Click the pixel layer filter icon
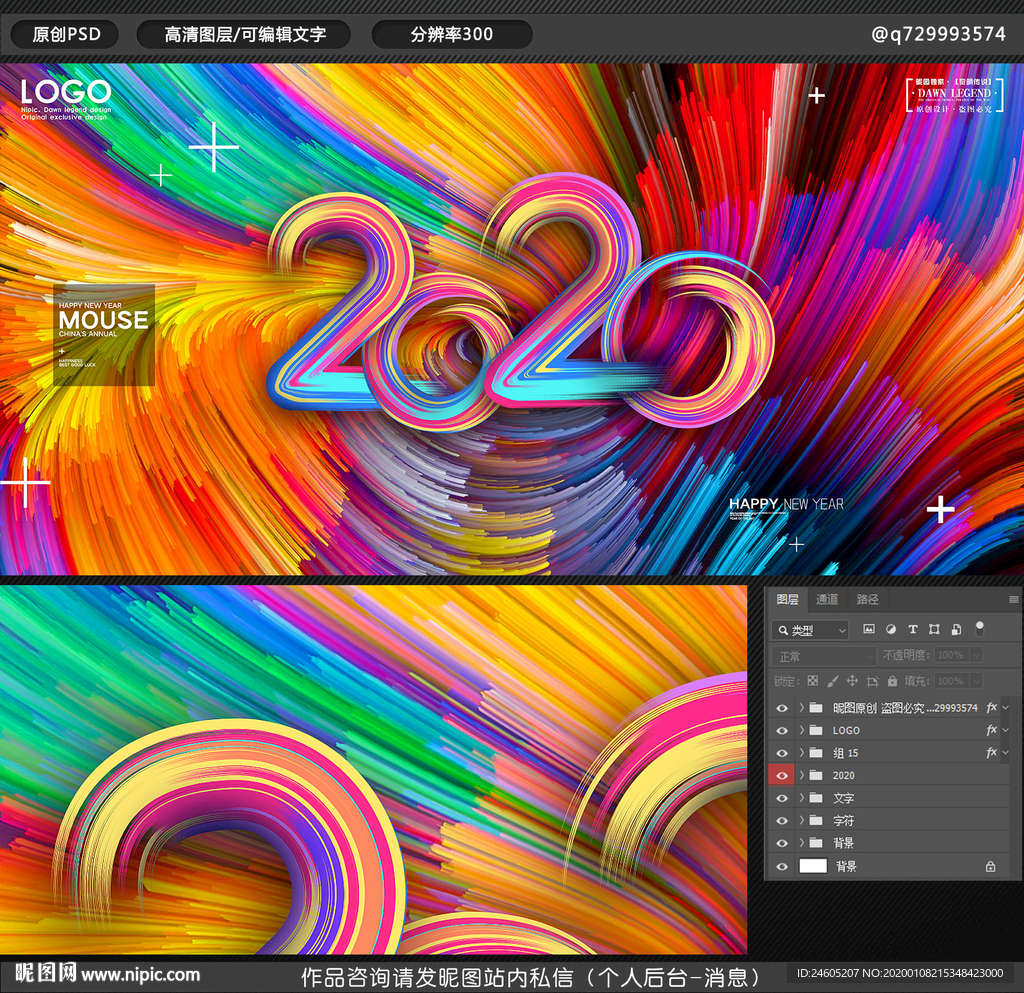1024x993 pixels. pyautogui.click(x=868, y=629)
